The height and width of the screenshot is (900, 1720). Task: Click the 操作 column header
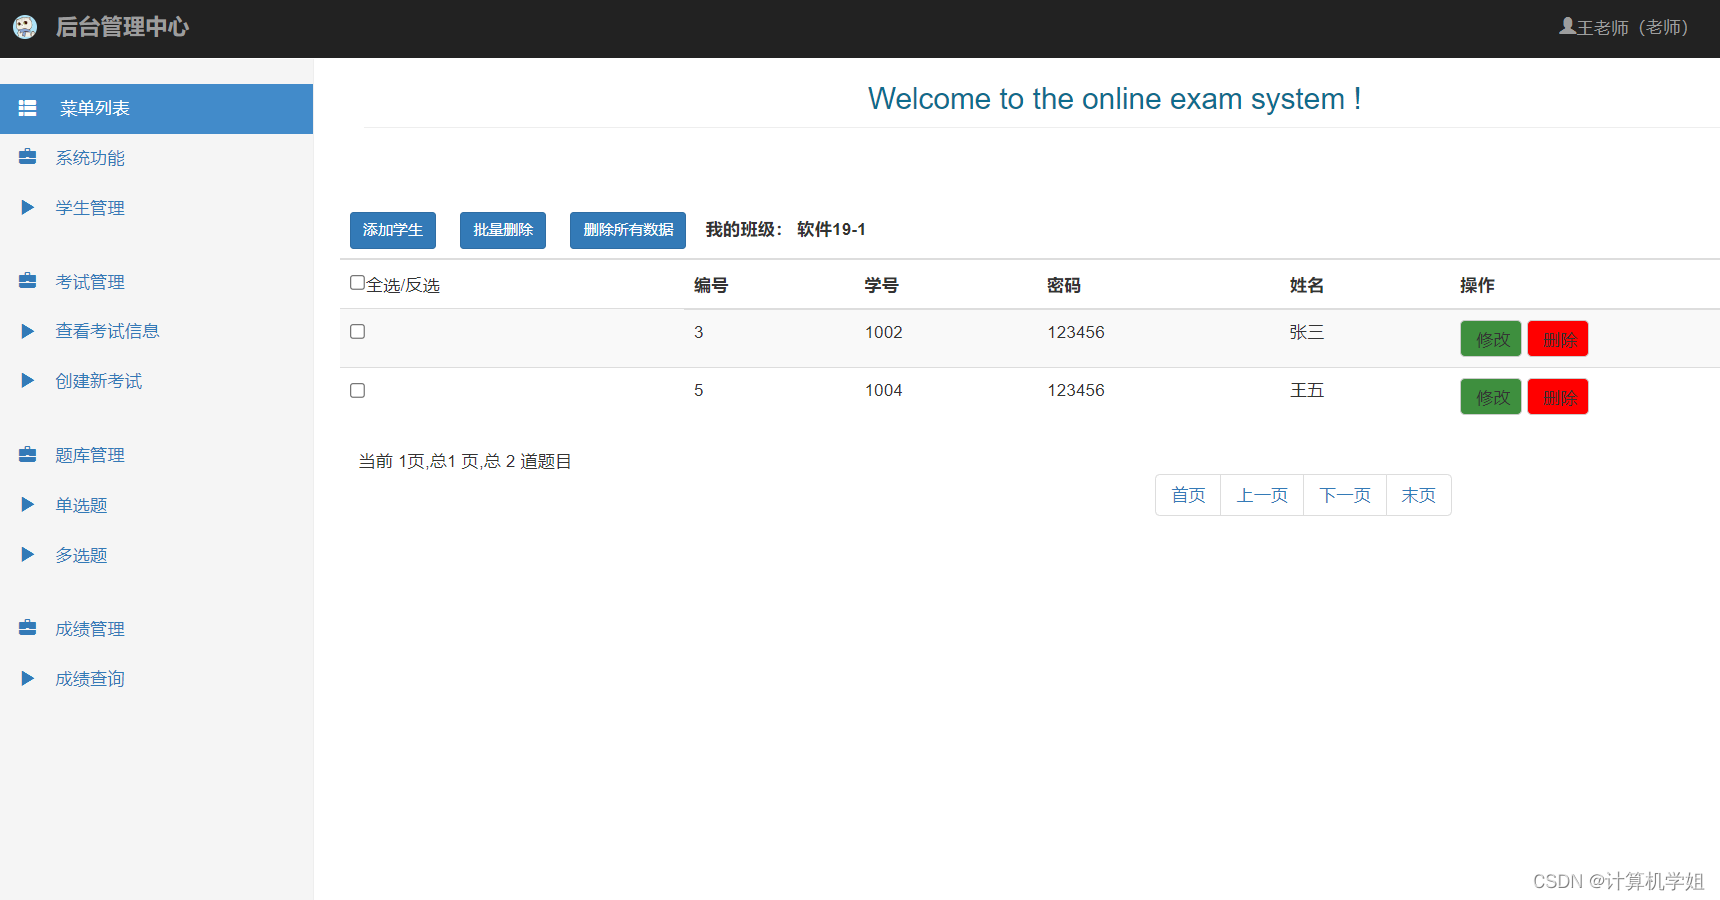[x=1477, y=285]
